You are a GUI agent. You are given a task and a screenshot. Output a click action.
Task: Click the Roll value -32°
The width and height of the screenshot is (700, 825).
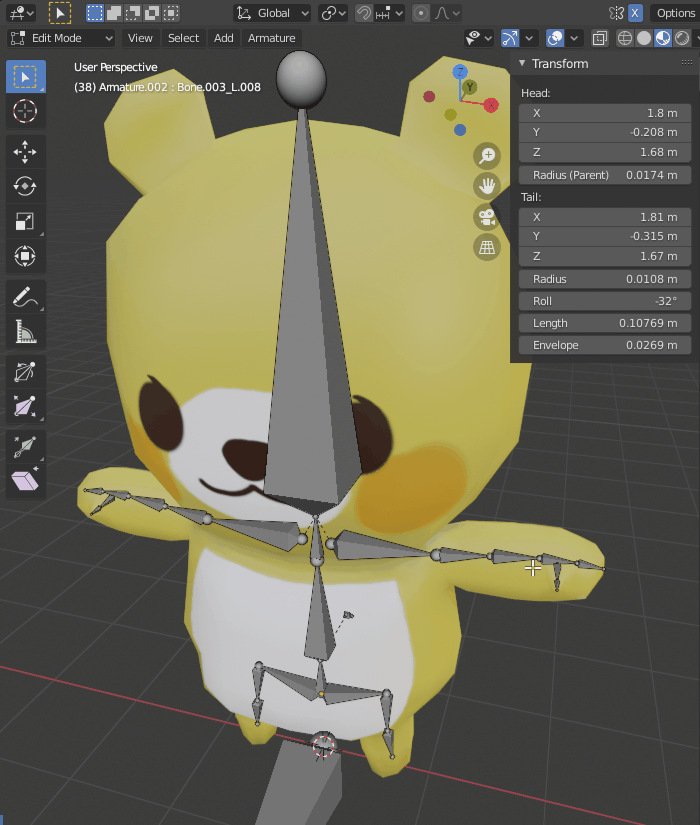[605, 301]
